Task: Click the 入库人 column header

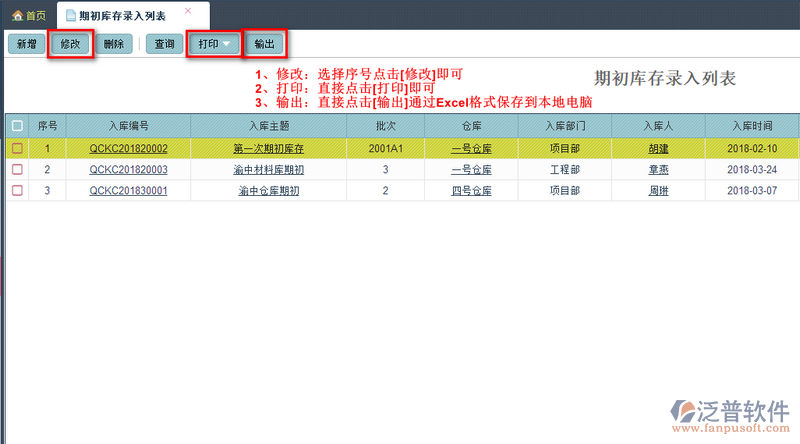Action: click(658, 126)
